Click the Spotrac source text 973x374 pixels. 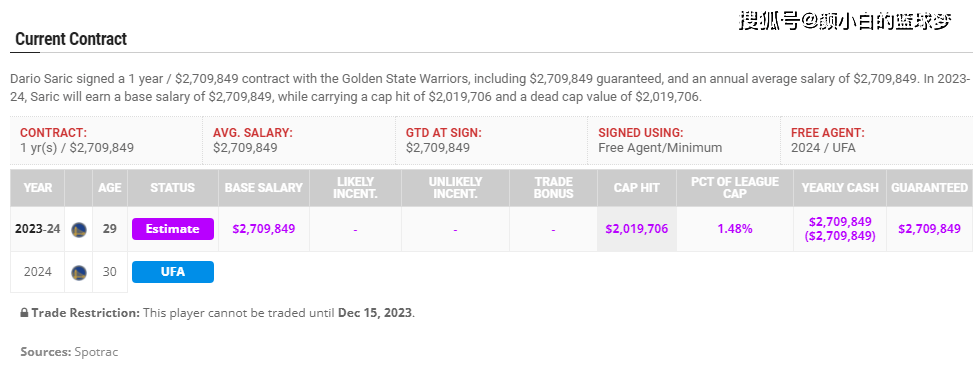coord(96,352)
